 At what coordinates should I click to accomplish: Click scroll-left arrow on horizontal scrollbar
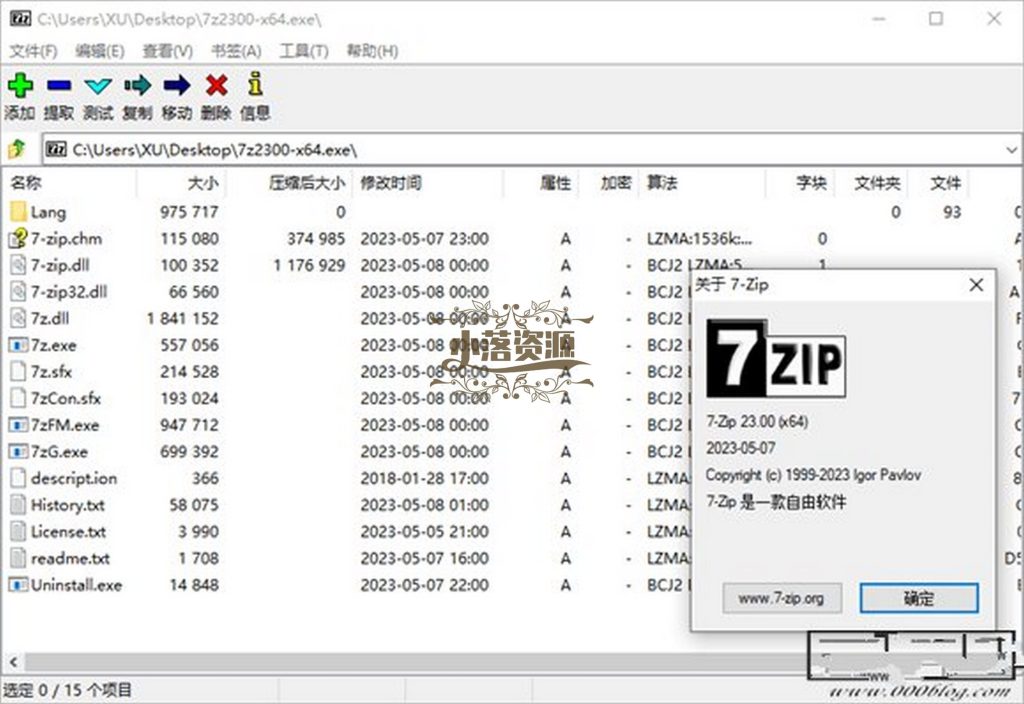click(x=13, y=662)
